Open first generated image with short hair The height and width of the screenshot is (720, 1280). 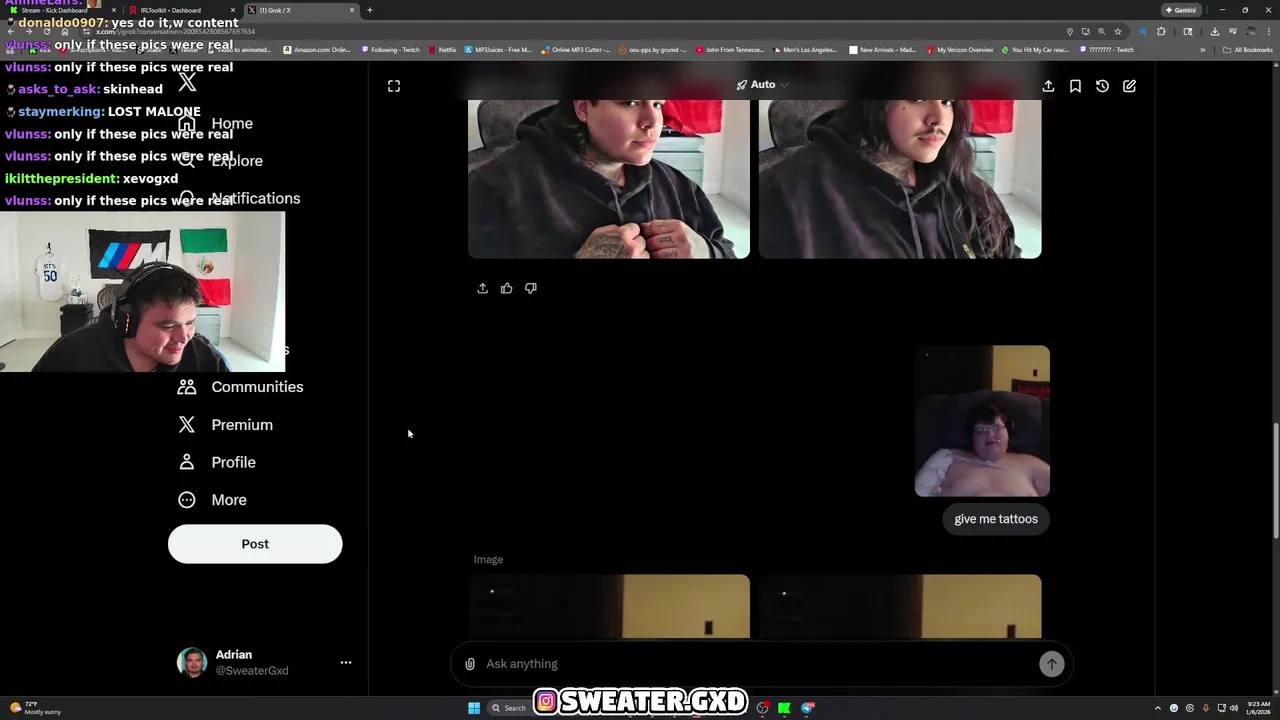click(x=609, y=179)
